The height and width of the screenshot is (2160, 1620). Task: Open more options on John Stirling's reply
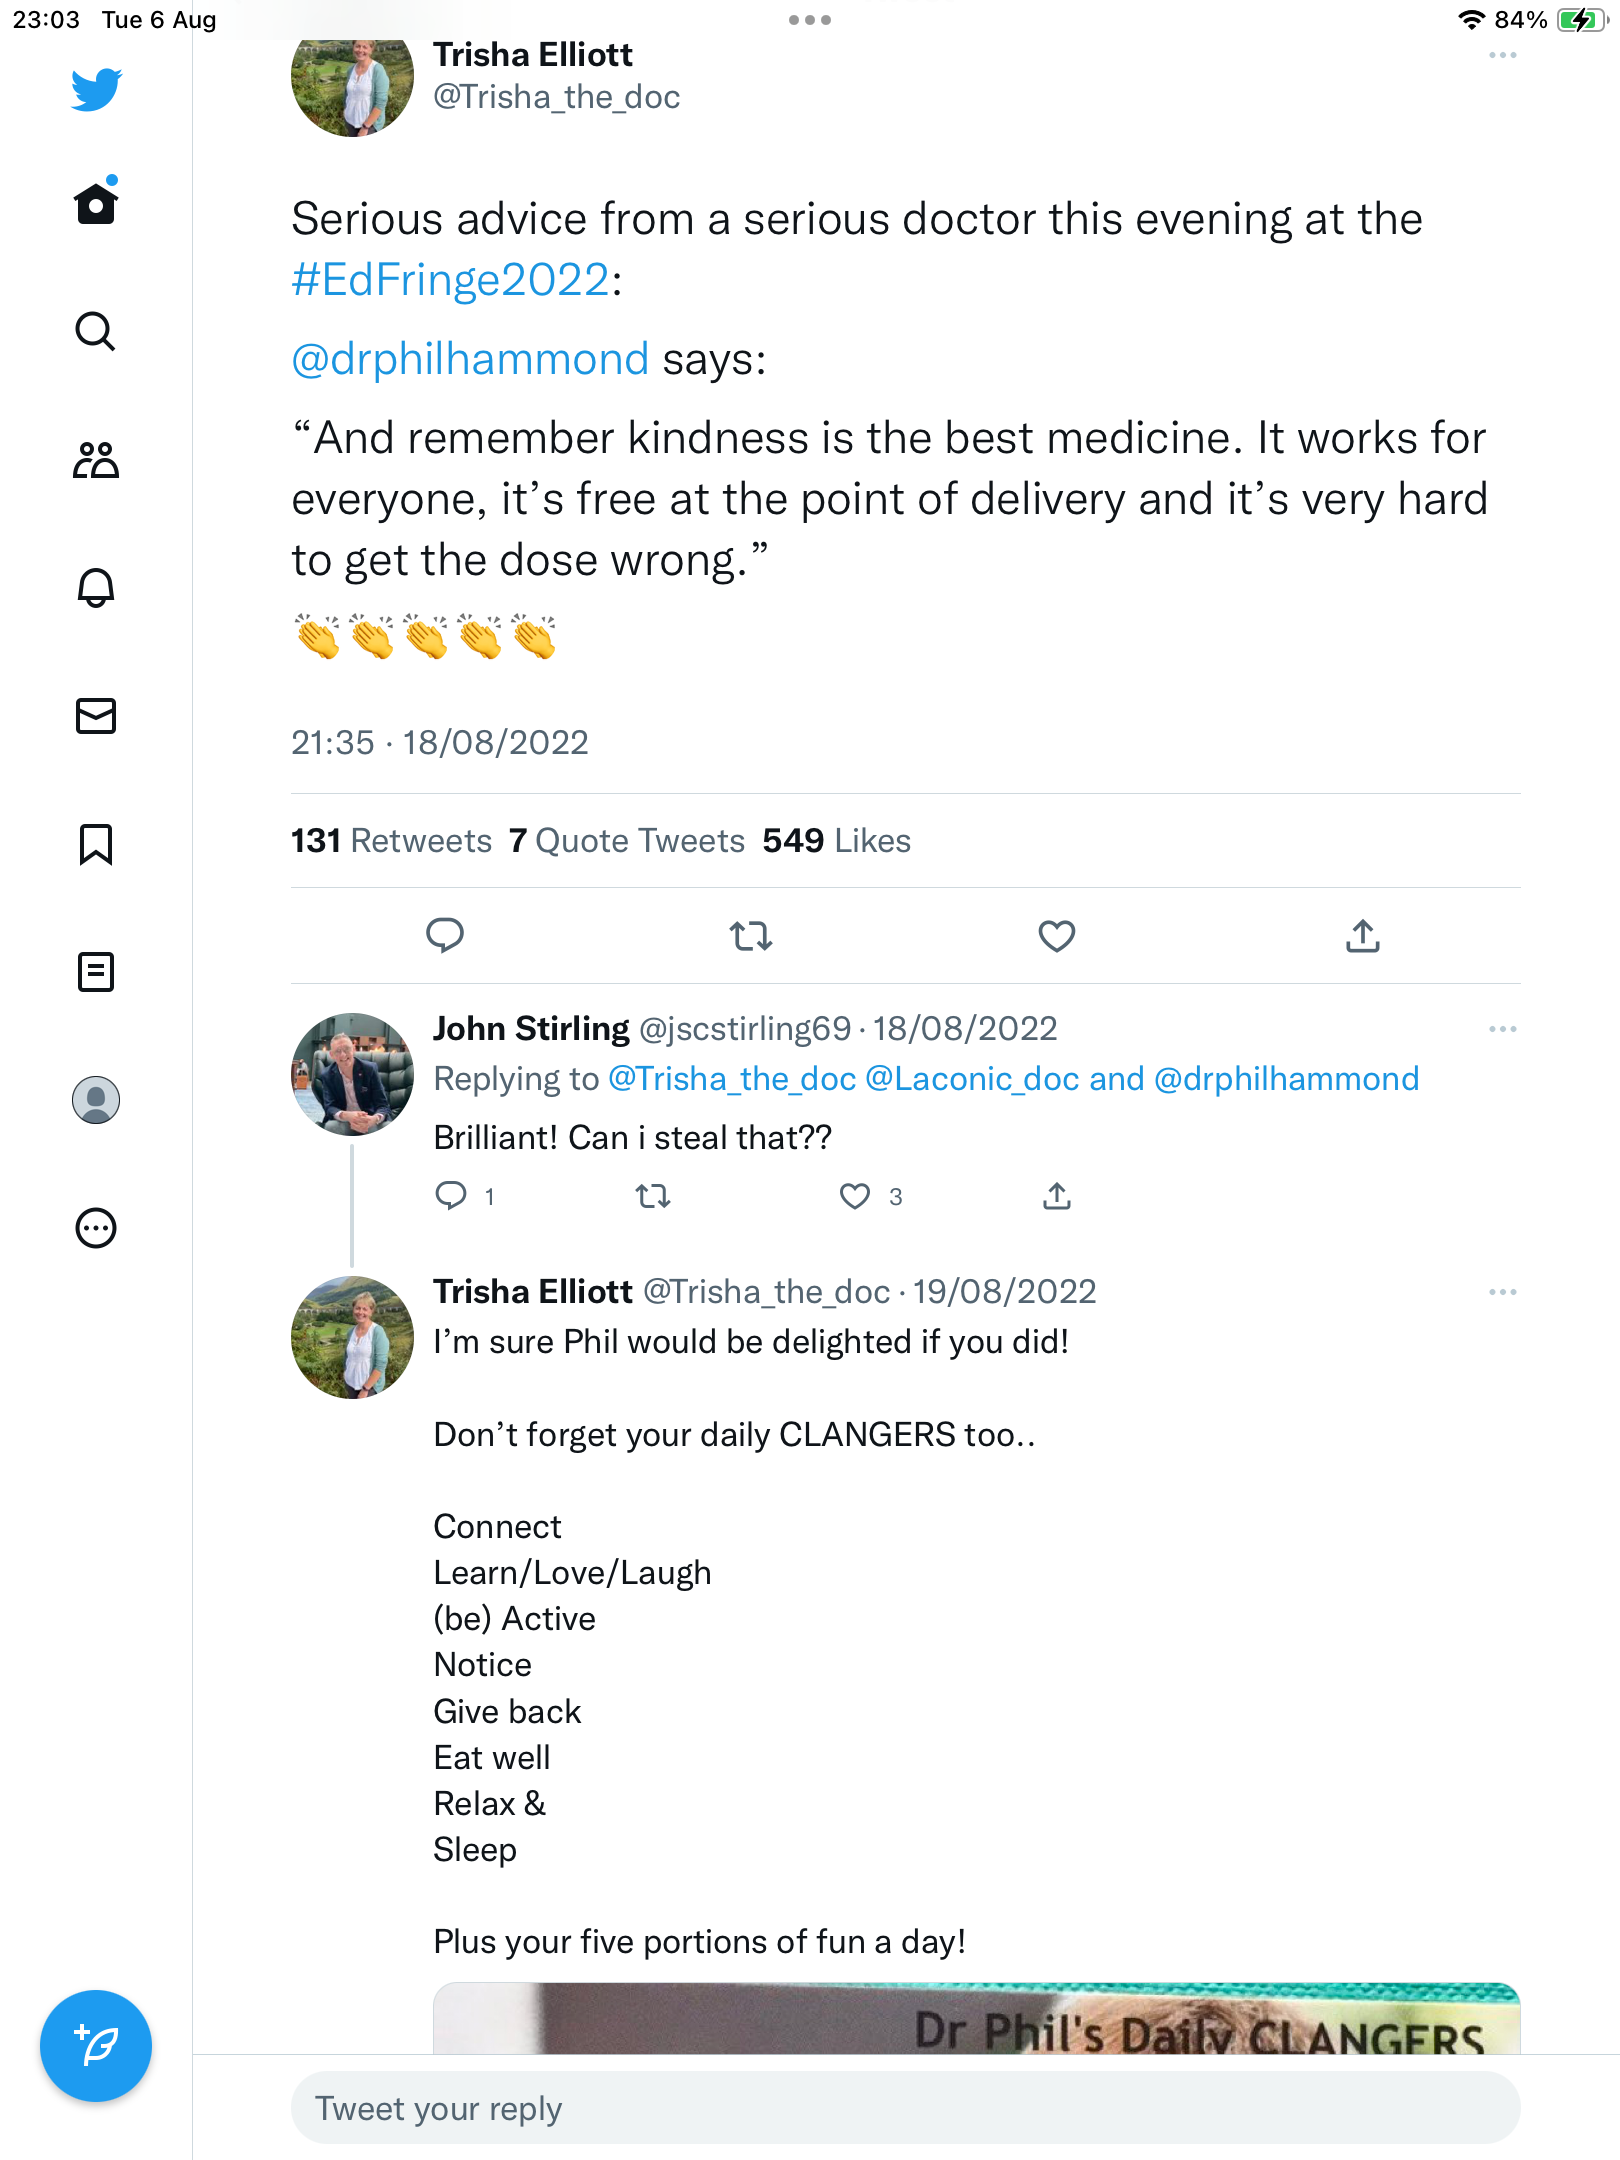1502,1029
